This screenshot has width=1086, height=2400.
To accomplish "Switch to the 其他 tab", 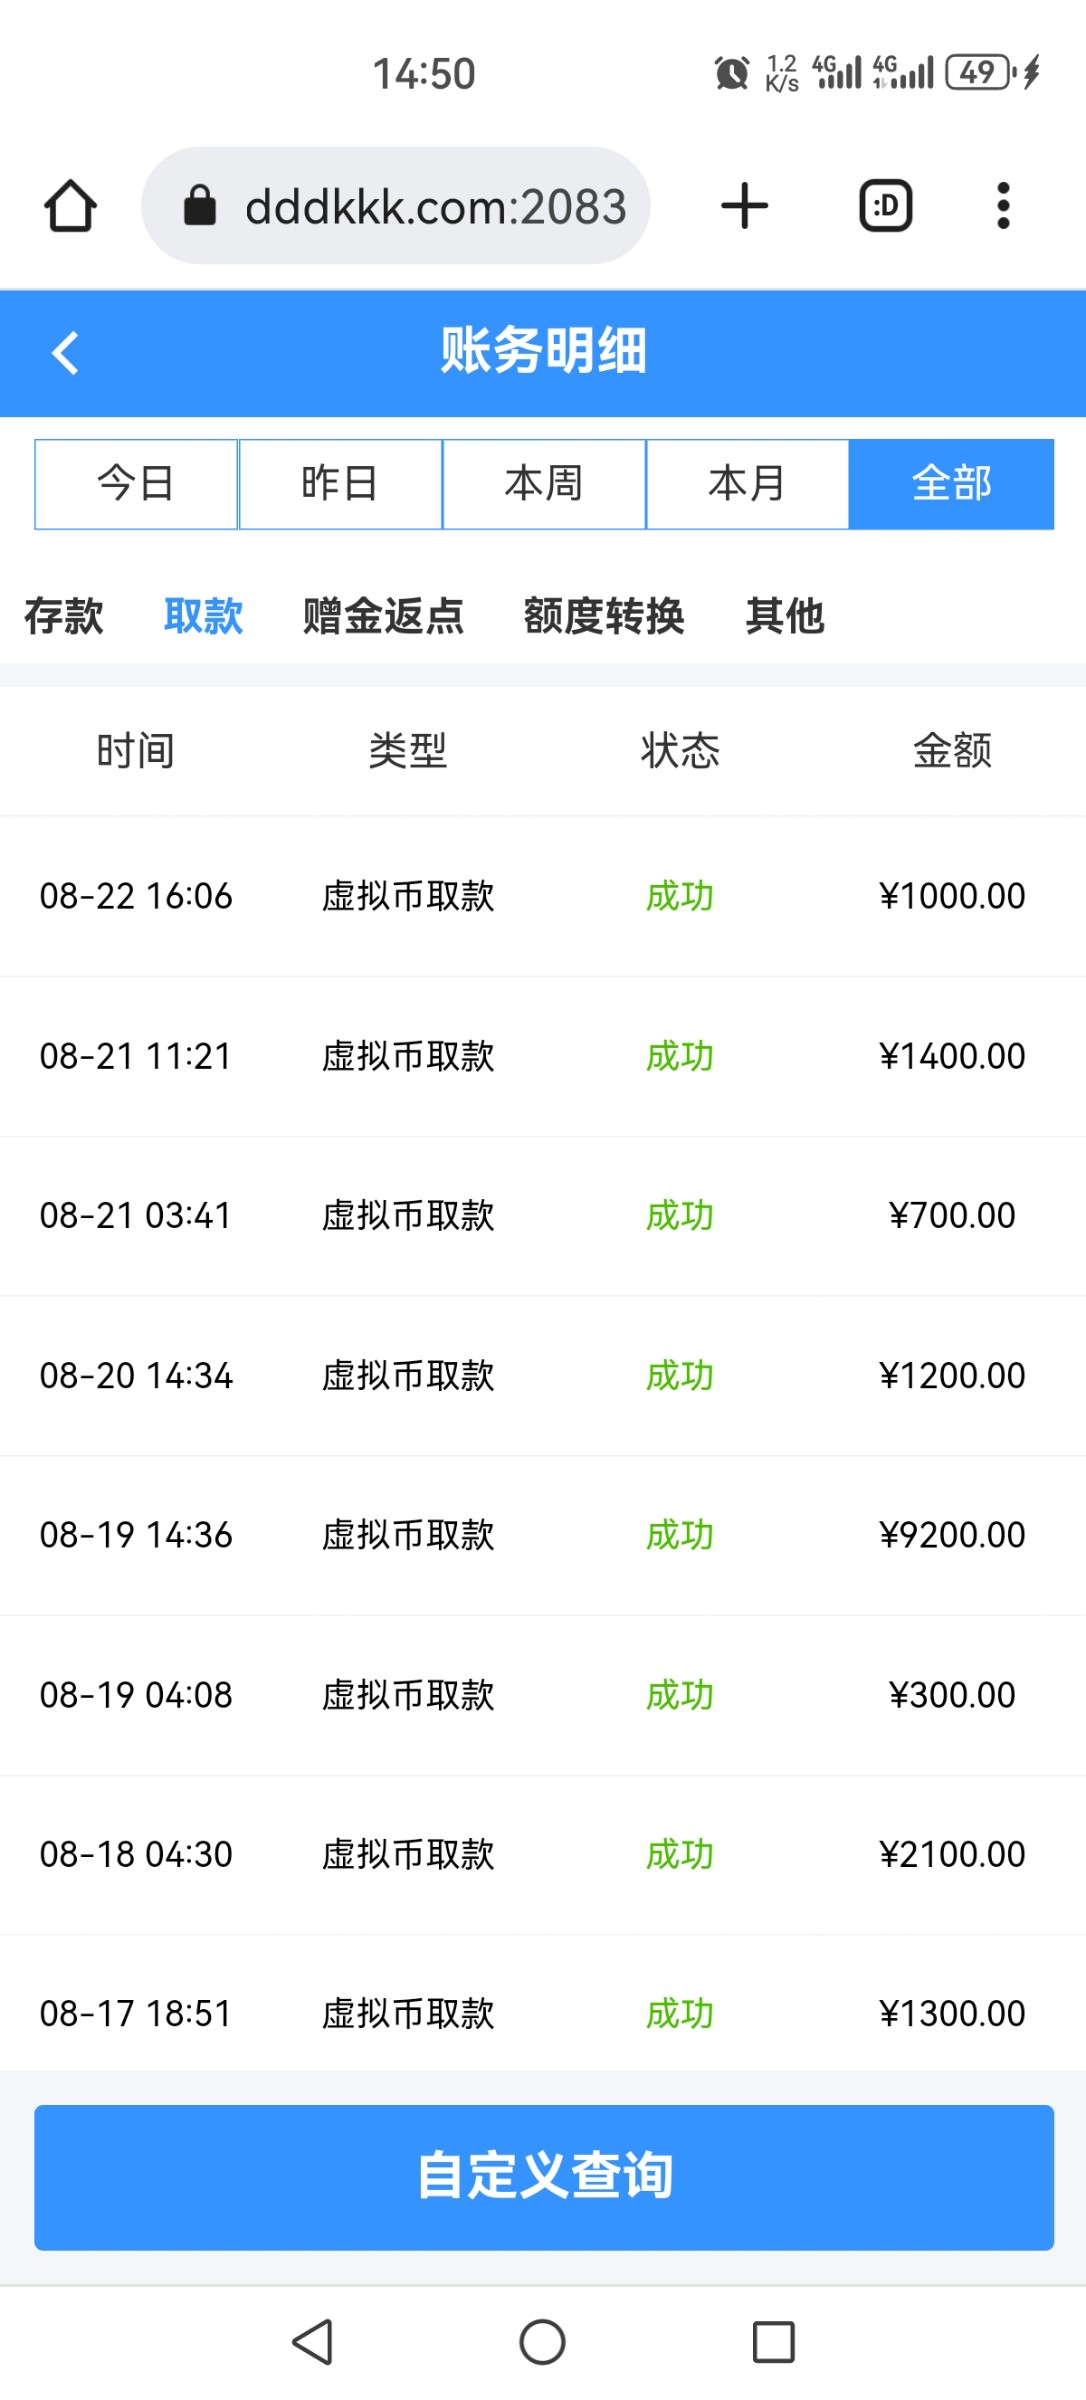I will 785,616.
